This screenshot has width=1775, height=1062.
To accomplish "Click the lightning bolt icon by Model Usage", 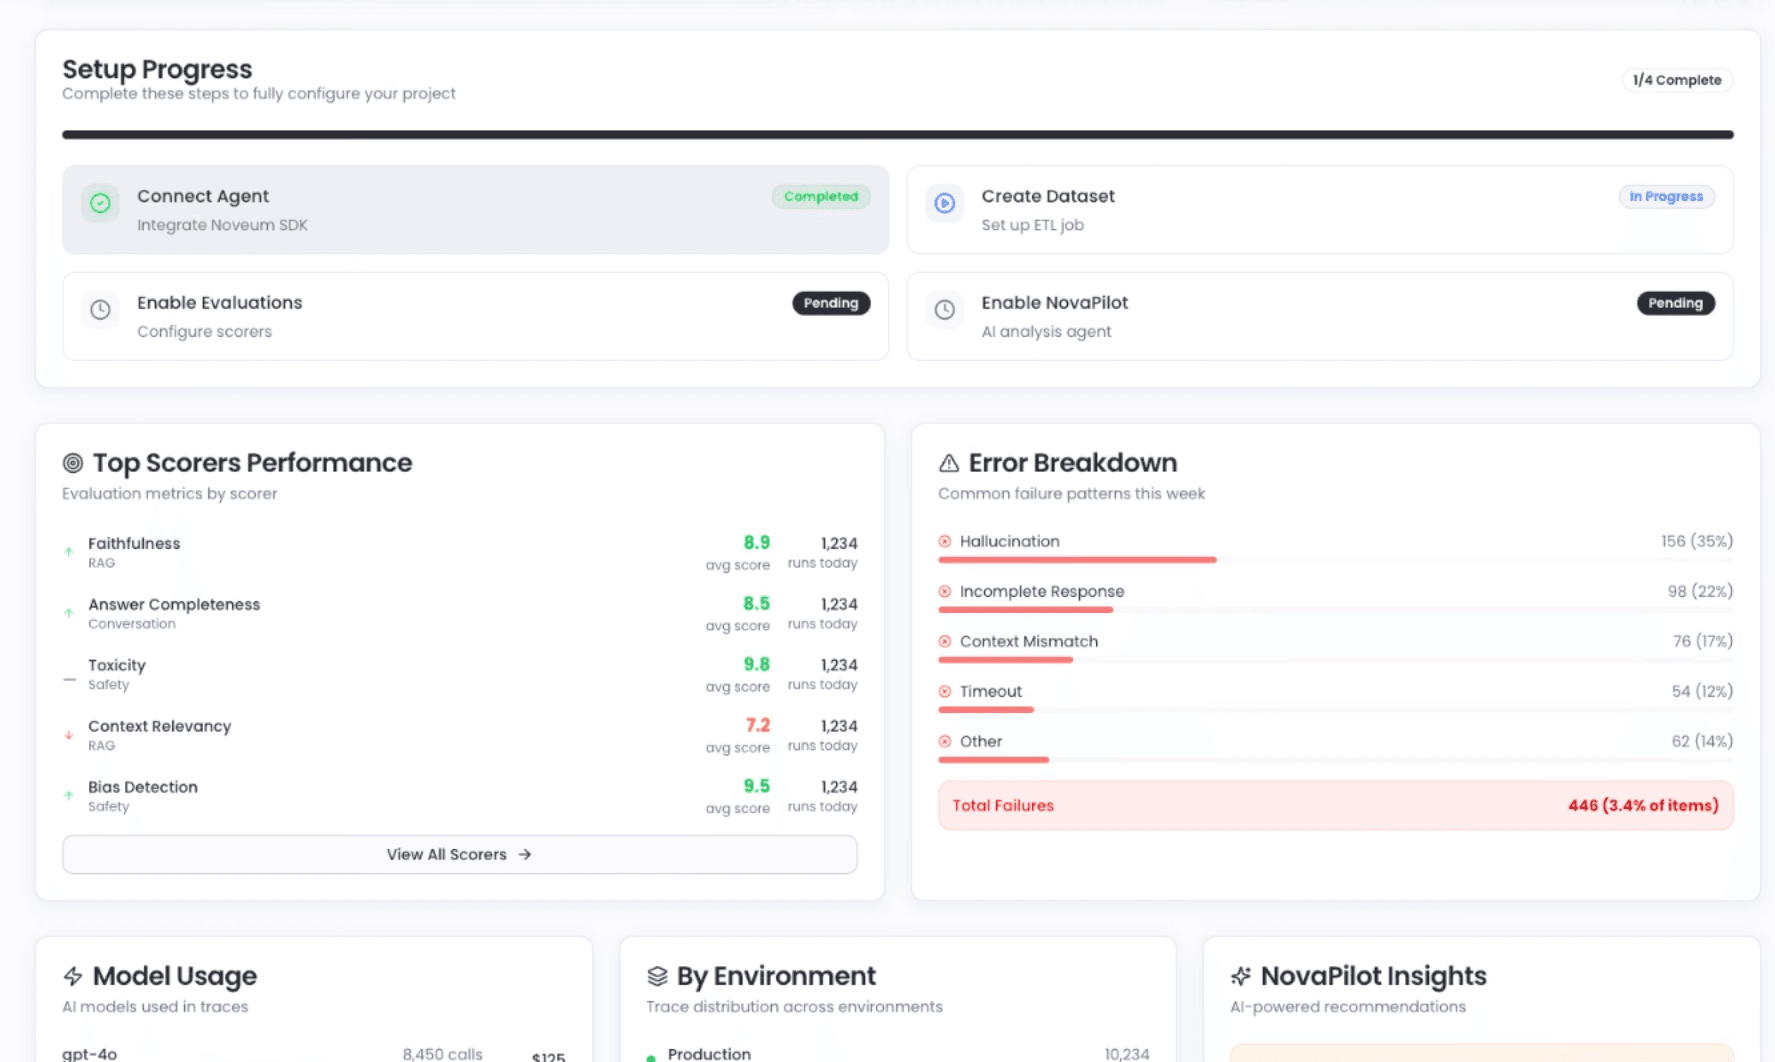I will pyautogui.click(x=73, y=976).
